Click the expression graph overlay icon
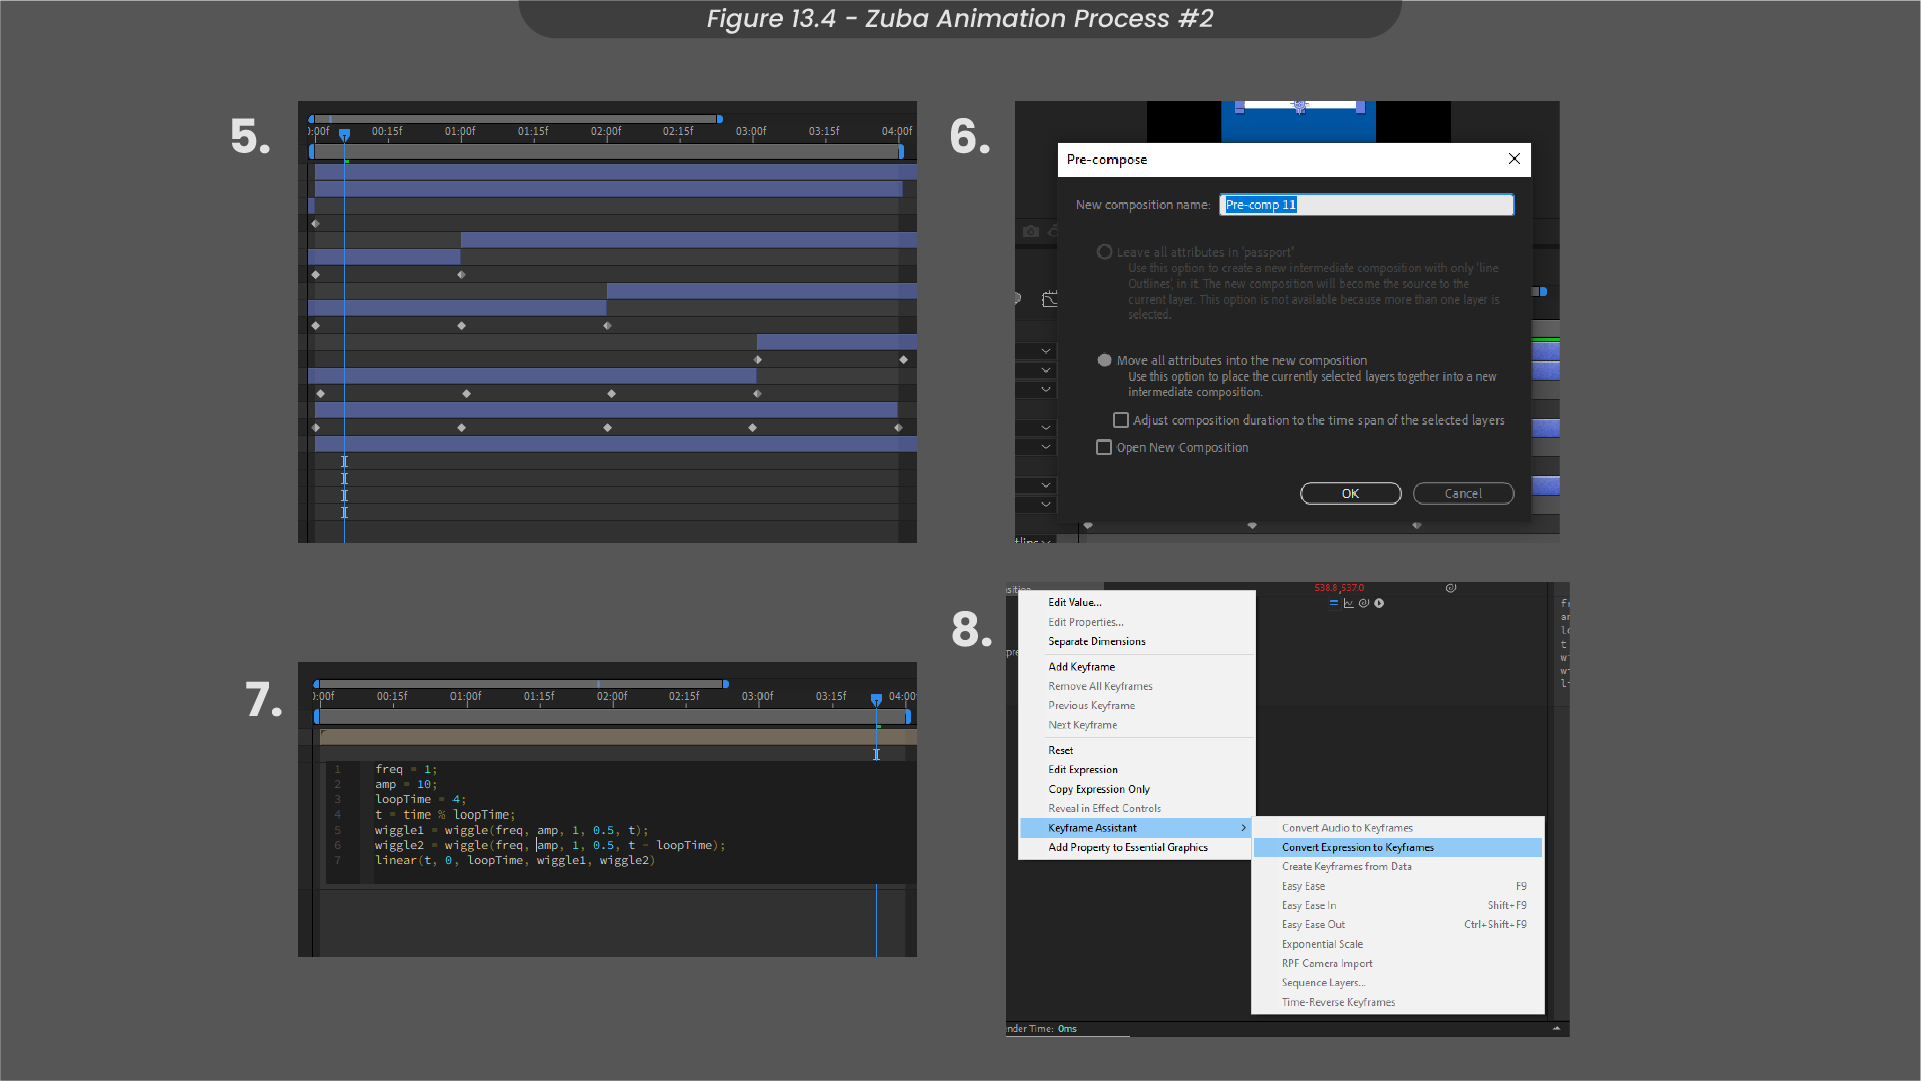Screen dimensions: 1921x1081 point(1348,603)
